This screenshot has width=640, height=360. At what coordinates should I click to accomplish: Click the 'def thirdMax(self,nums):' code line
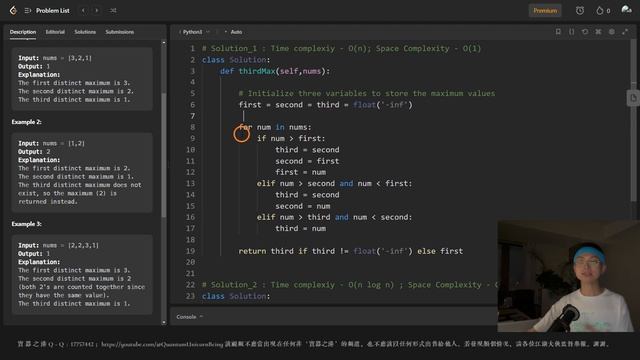(x=275, y=71)
